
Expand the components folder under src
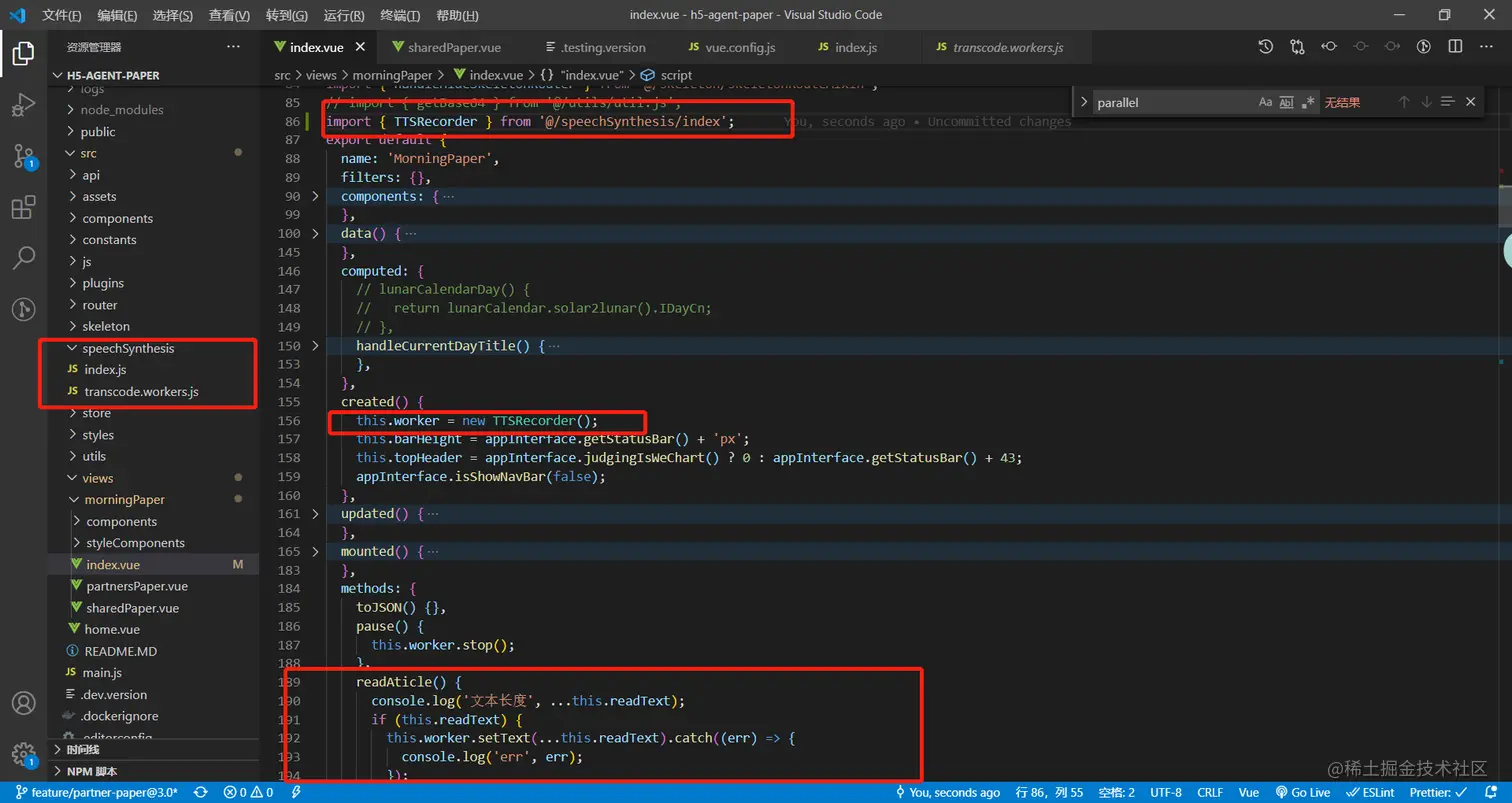(x=117, y=218)
